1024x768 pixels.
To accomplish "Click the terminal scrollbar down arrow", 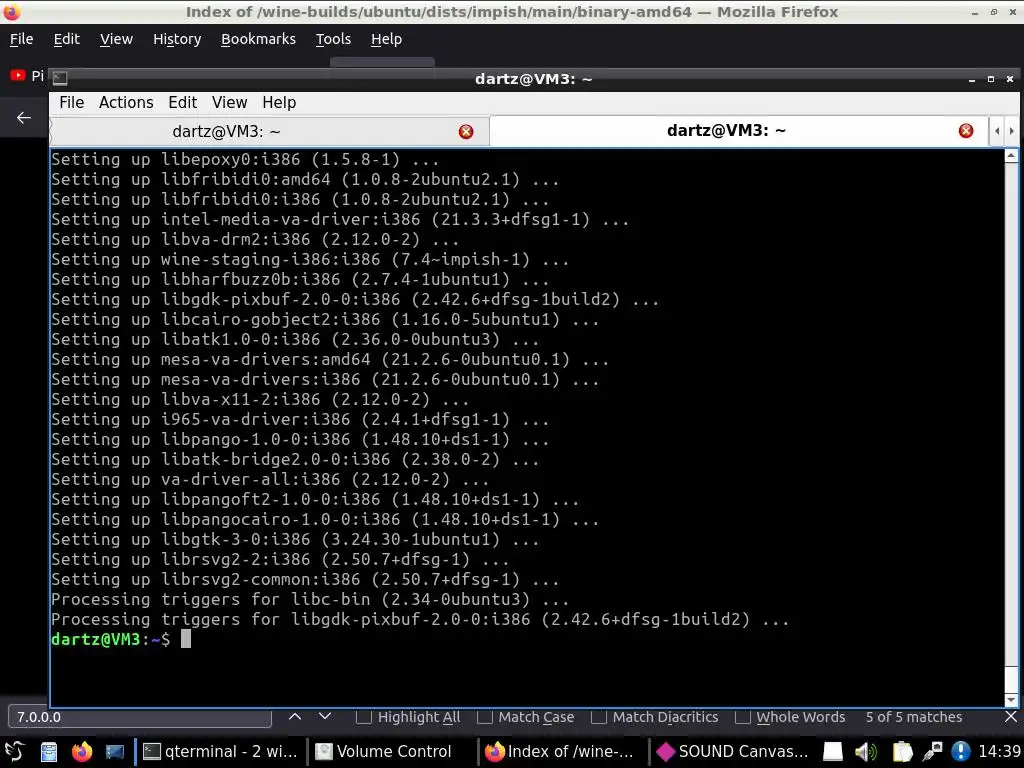I will (1011, 700).
